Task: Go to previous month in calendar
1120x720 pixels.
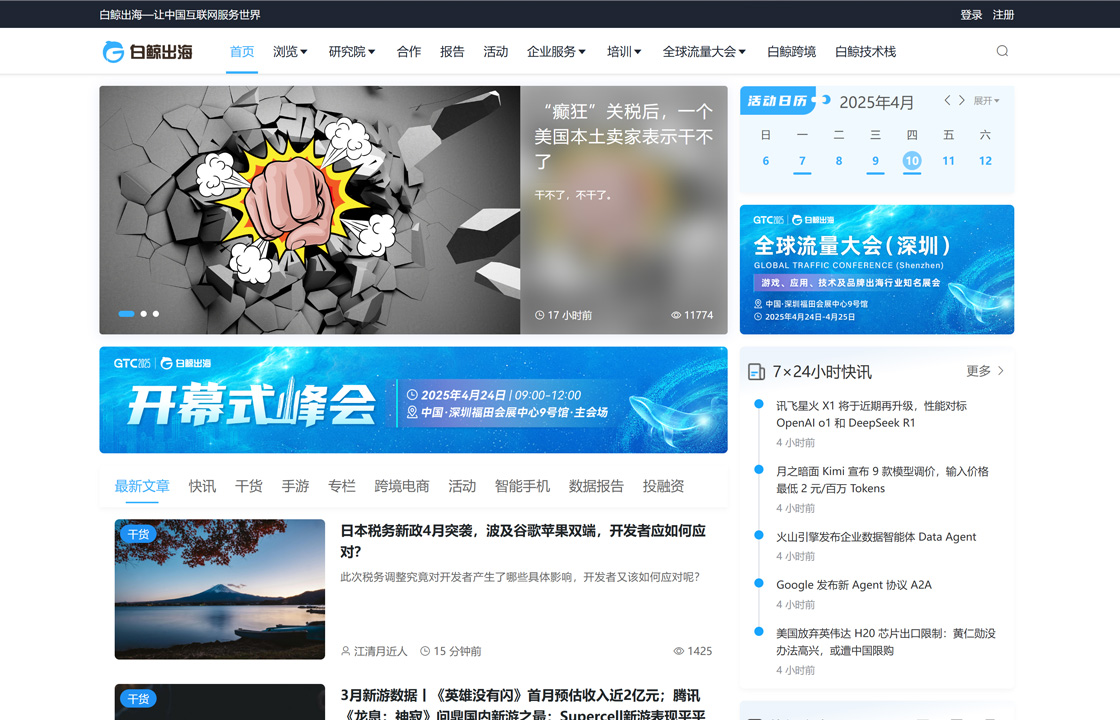Action: point(947,100)
